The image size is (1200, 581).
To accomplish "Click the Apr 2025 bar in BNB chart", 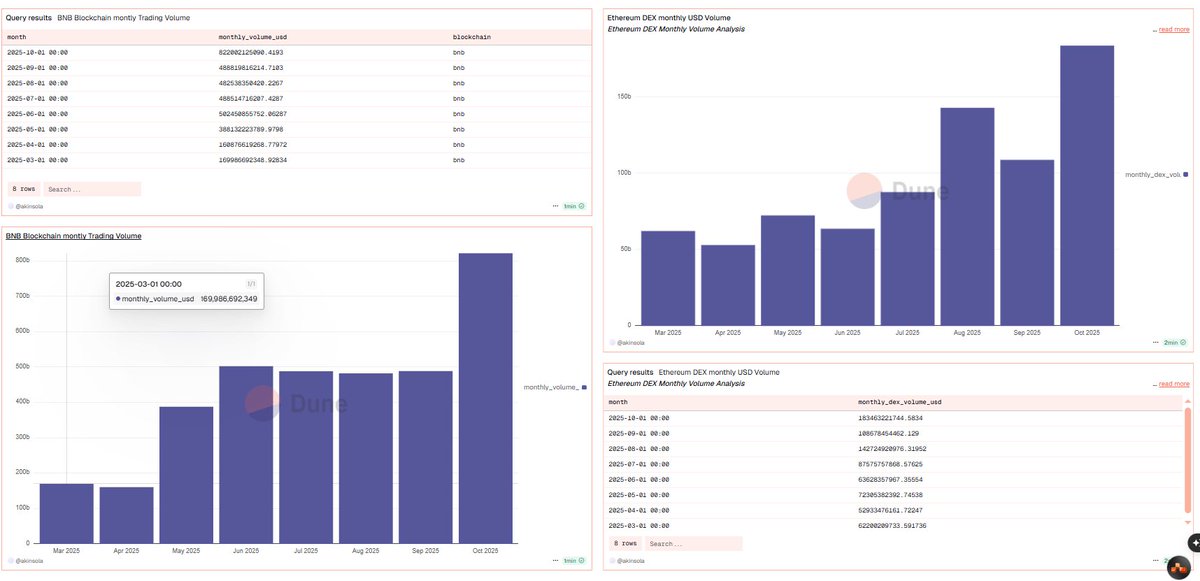I will coord(127,513).
